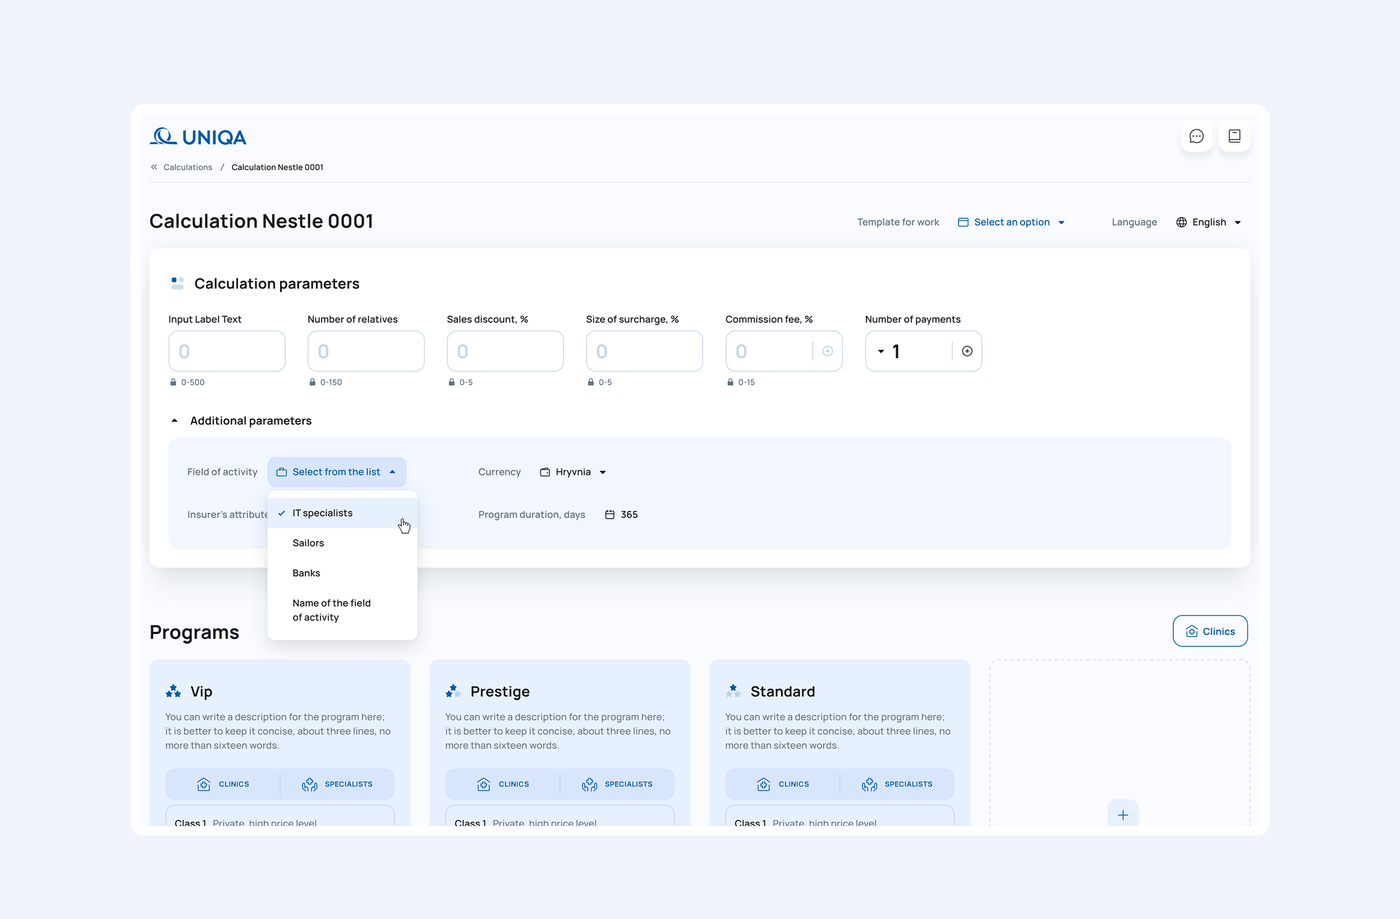Viewport: 1400px width, 919px height.
Task: Go to Calculations breadcrumb link
Action: (x=188, y=167)
